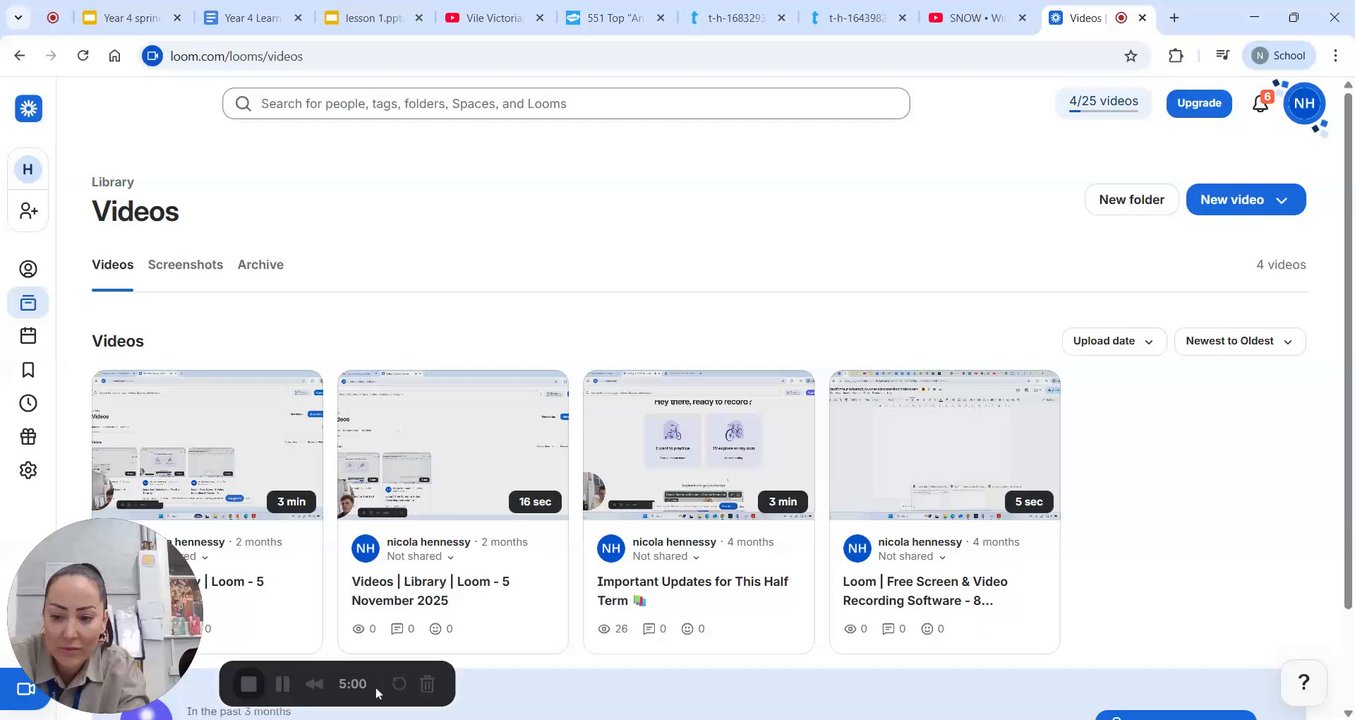Open a new browser tab
Viewport: 1355px width, 720px height.
tap(1174, 18)
